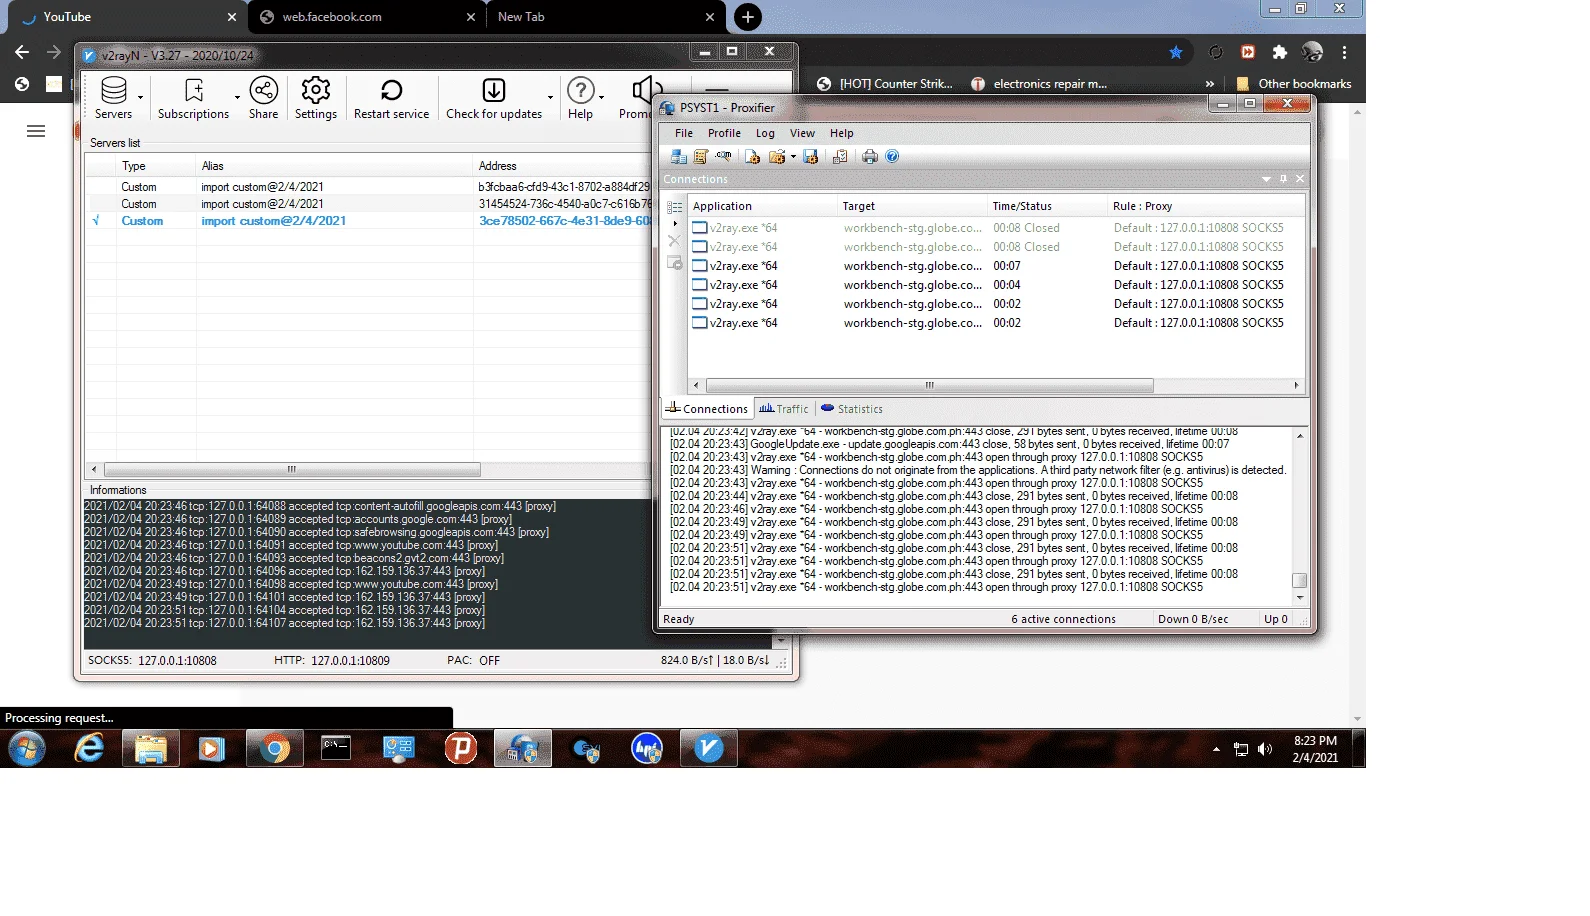1590x916 pixels.
Task: Click Check for updates in v2rayN
Action: [494, 98]
